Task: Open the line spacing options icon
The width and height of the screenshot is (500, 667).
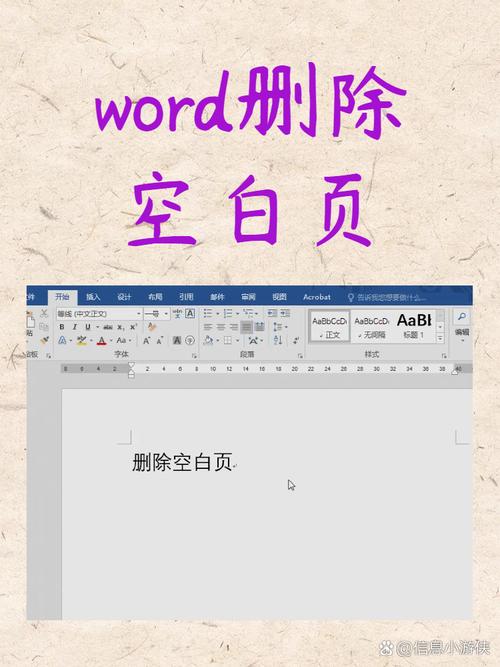Action: pos(277,327)
